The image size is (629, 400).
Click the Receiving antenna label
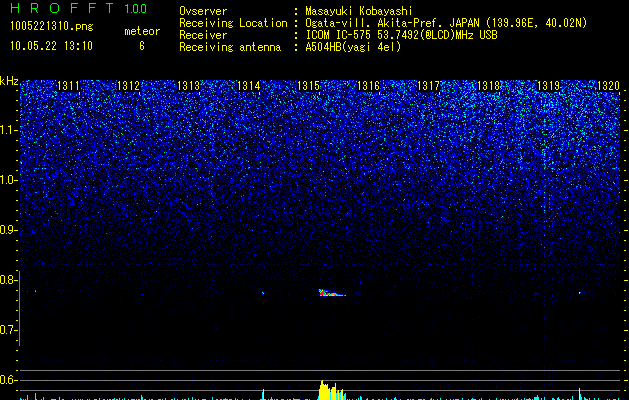230,47
